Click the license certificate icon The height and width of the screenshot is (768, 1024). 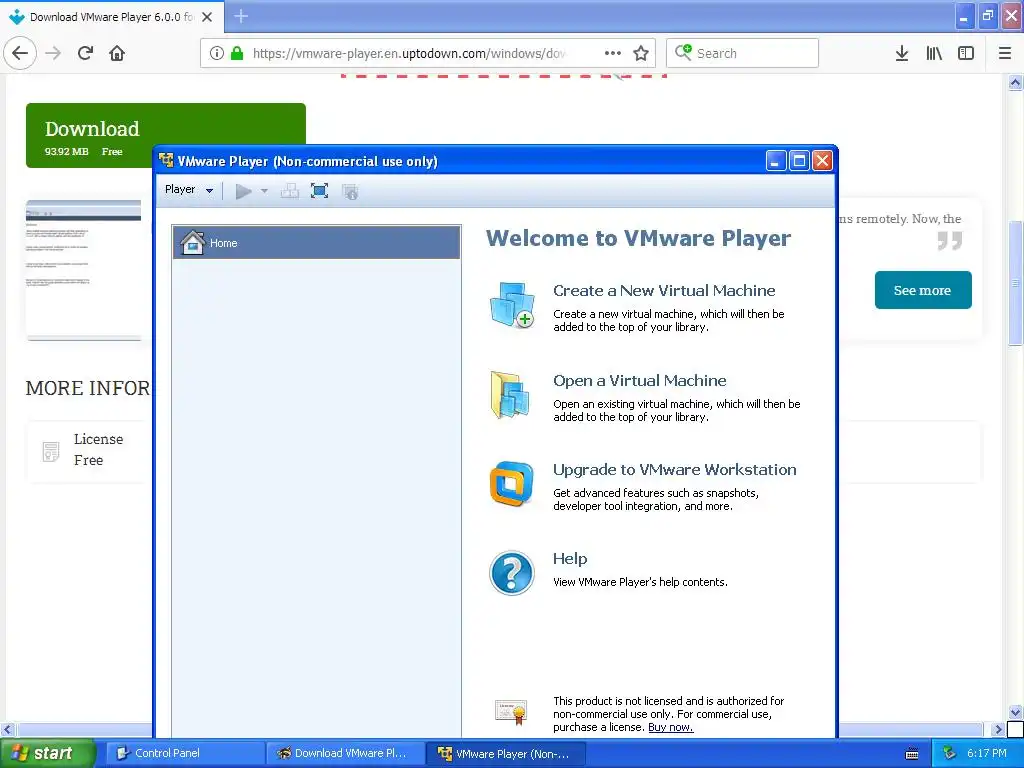511,712
